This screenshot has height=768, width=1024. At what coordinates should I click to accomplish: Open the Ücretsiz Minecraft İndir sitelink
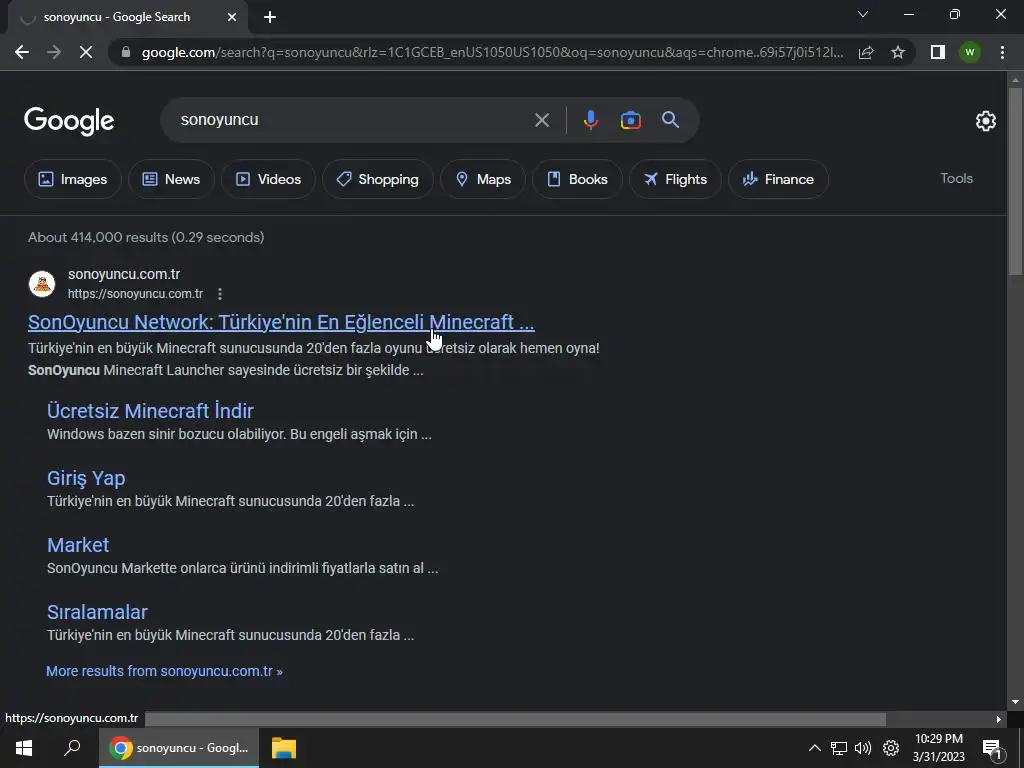pyautogui.click(x=150, y=411)
